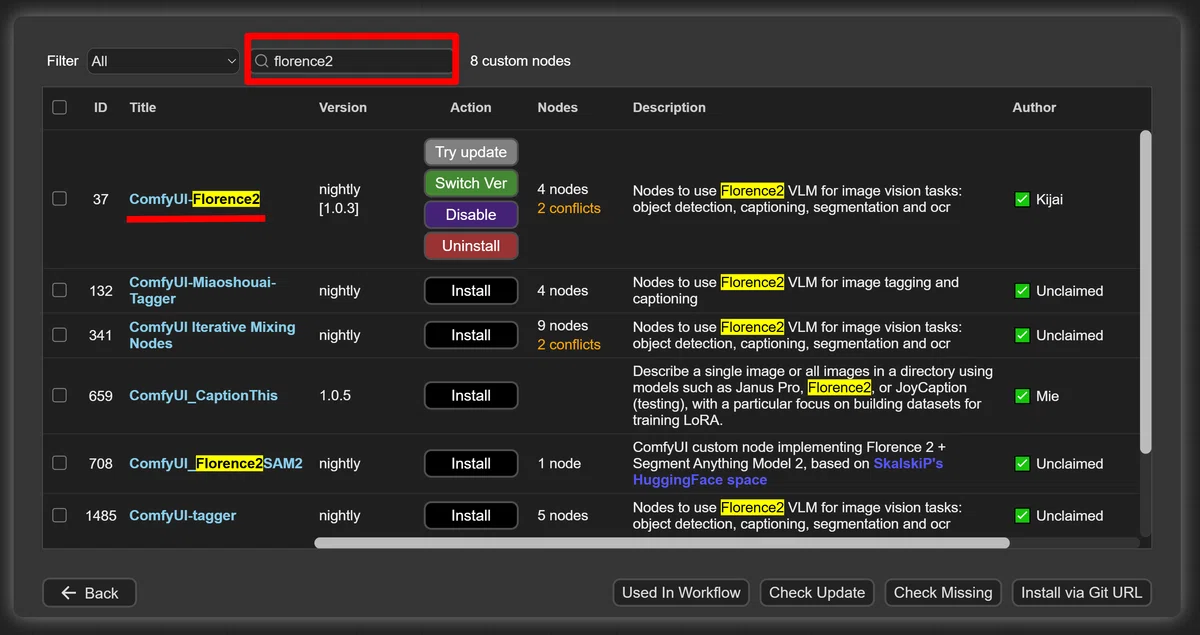Open the ComfyUI-Florence2 title link
The height and width of the screenshot is (635, 1200).
(195, 199)
